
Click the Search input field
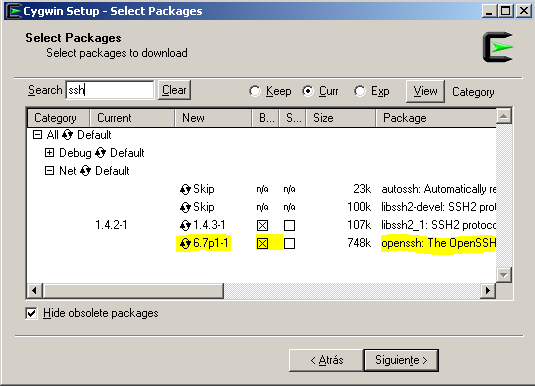(x=110, y=90)
